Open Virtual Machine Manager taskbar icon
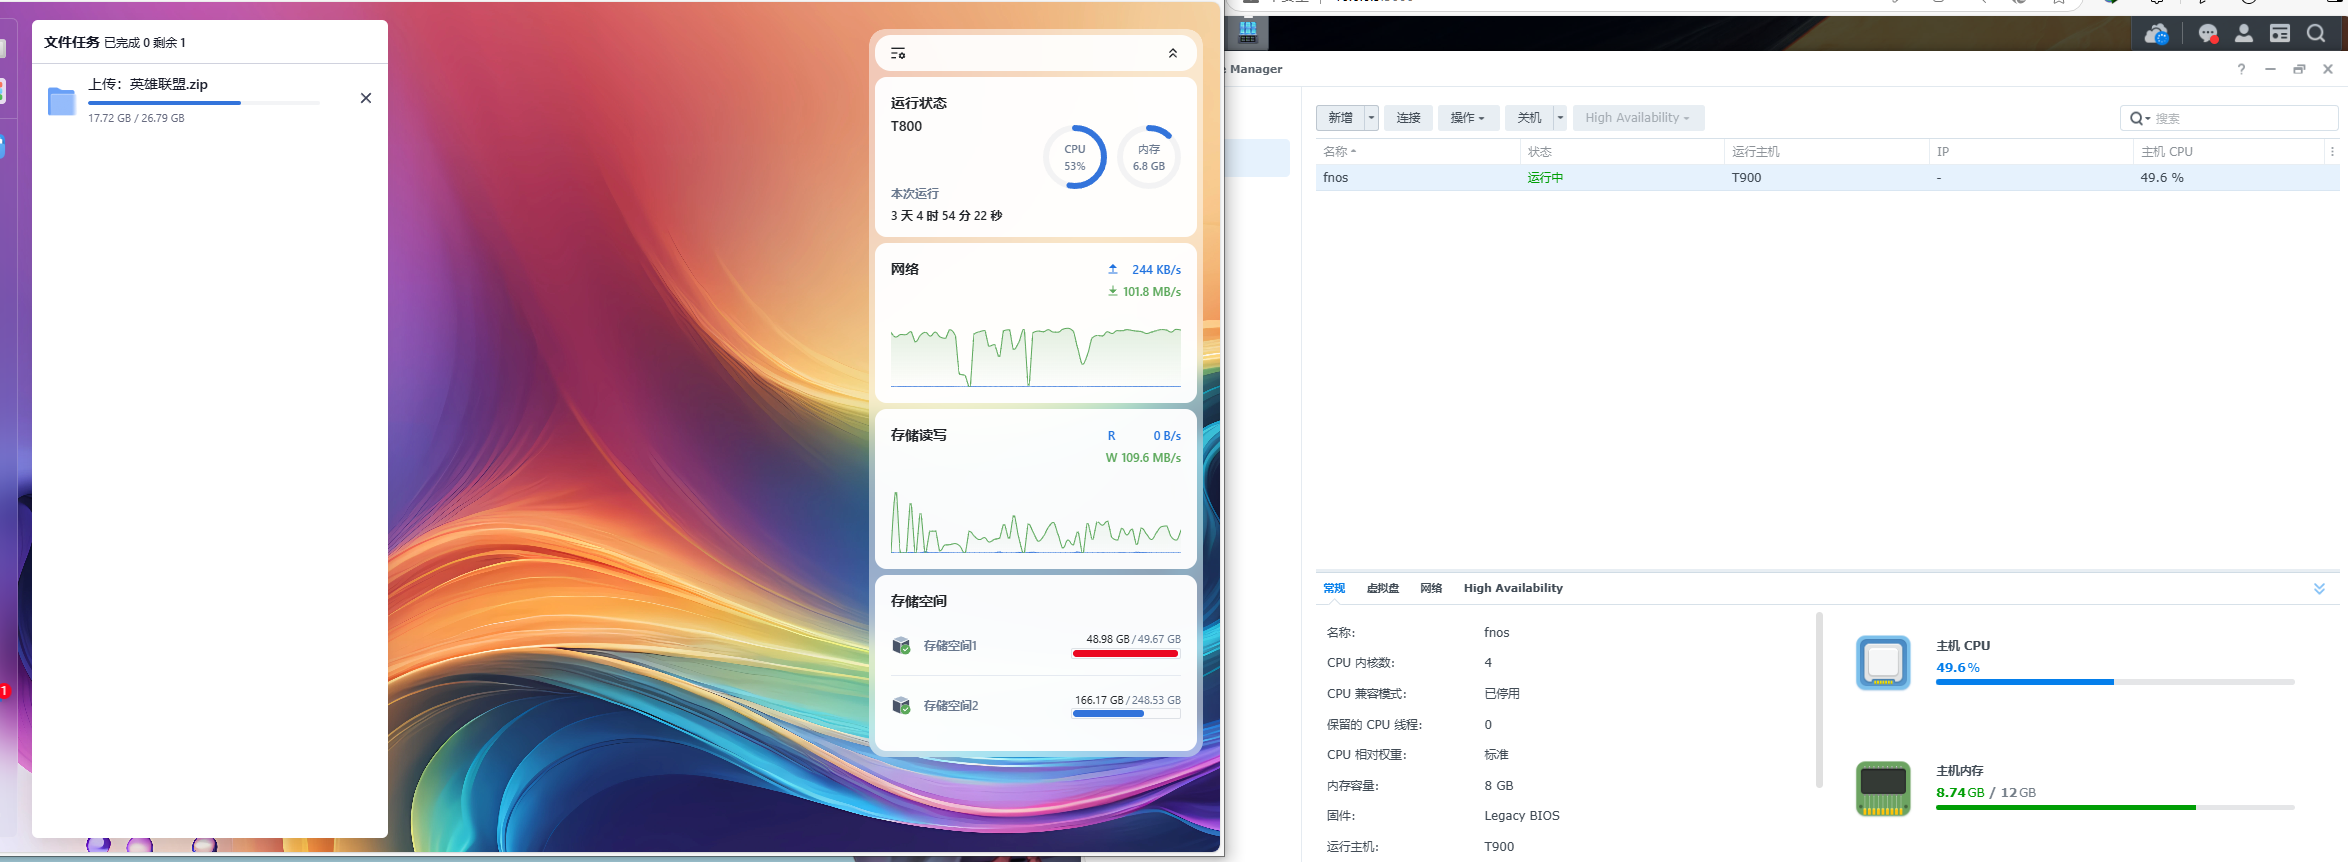Image resolution: width=2348 pixels, height=862 pixels. (x=1248, y=32)
